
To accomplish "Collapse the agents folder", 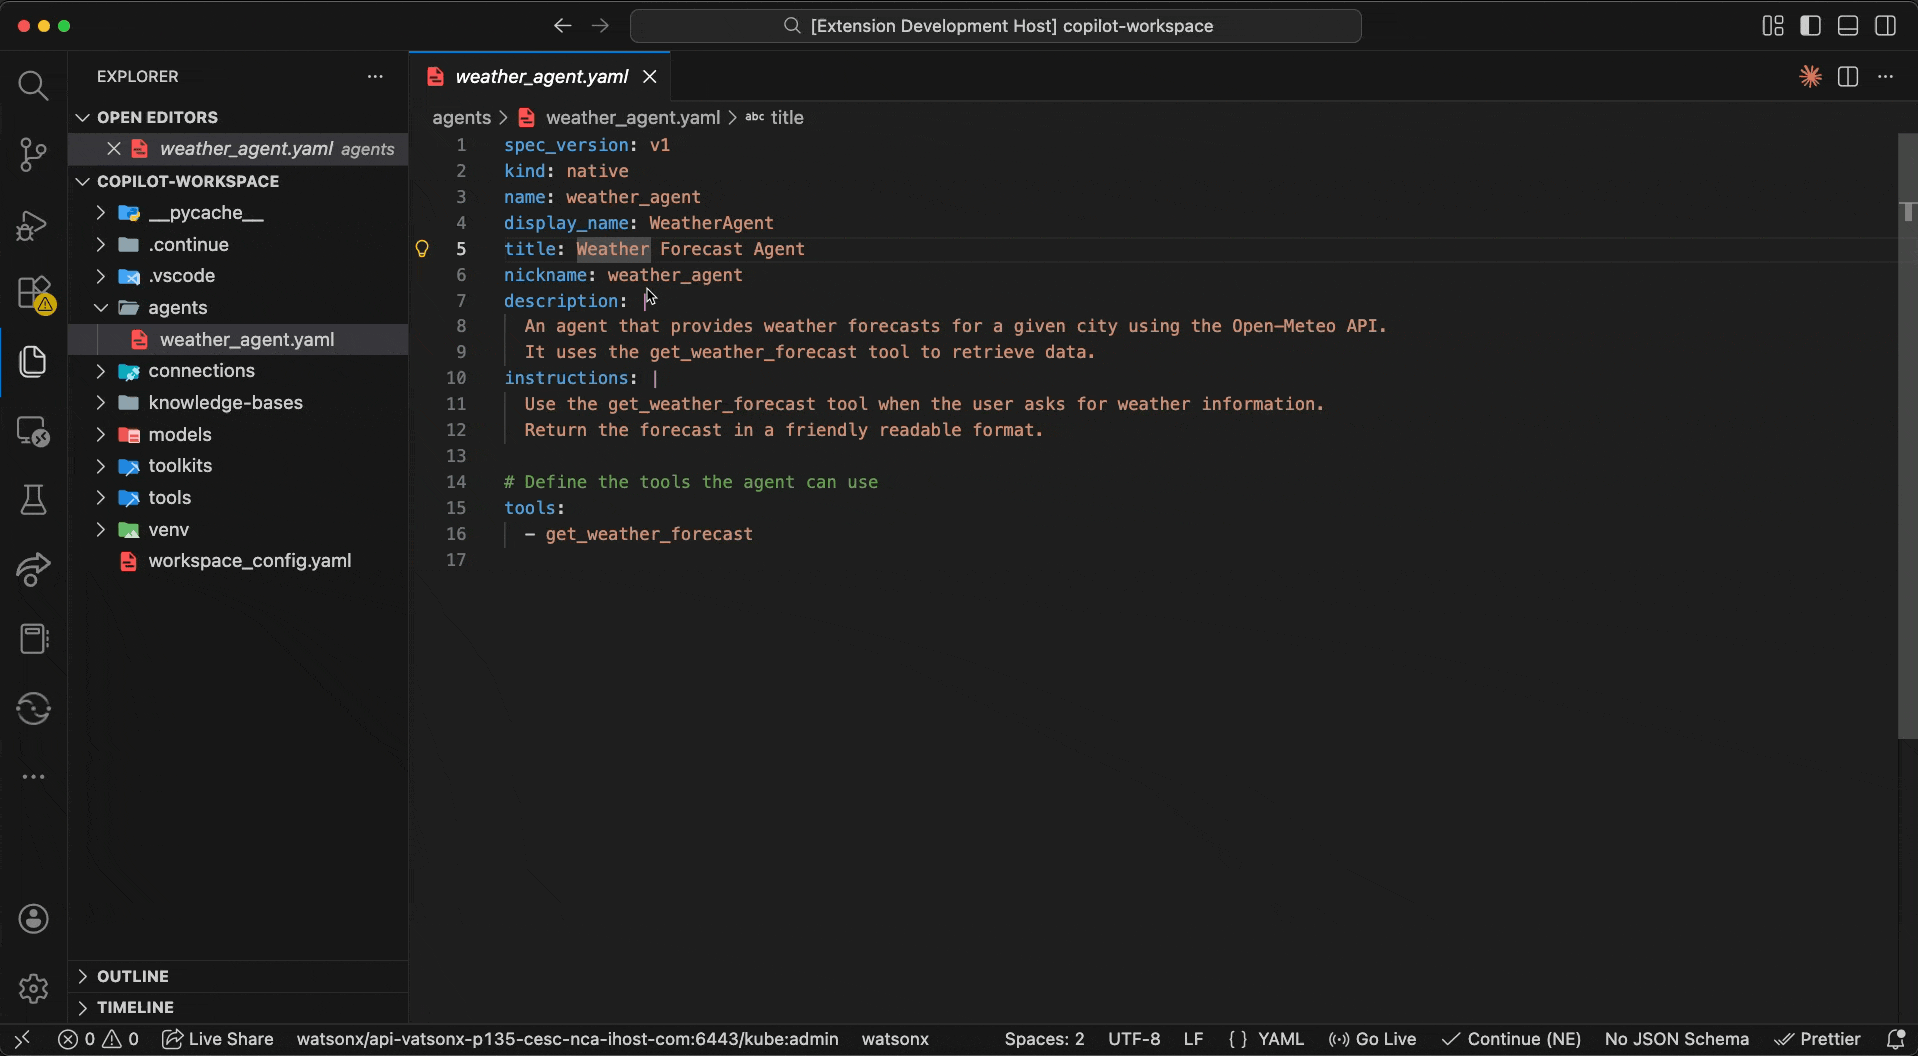I will click(x=177, y=308).
